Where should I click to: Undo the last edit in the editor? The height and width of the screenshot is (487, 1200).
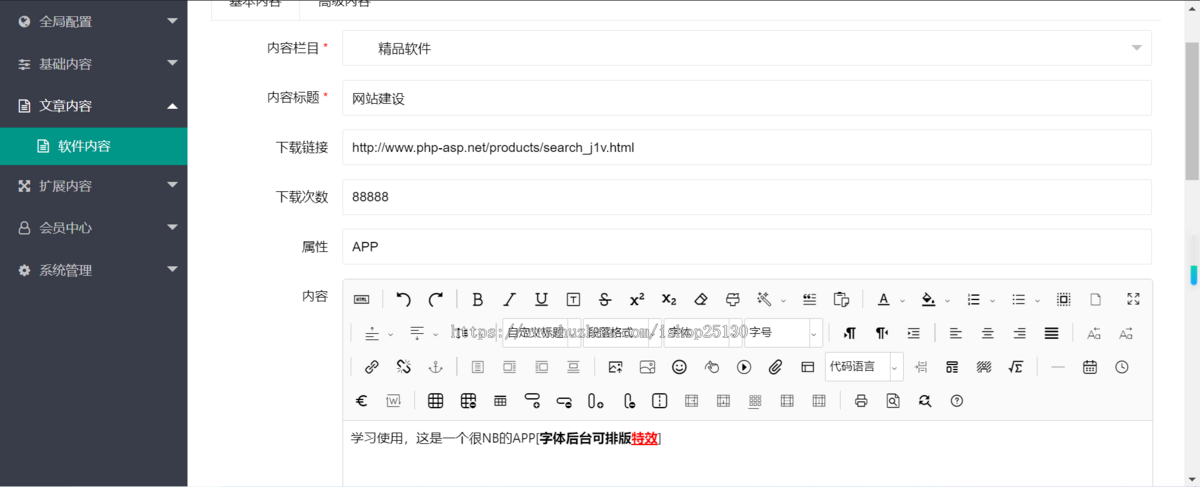[x=403, y=299]
